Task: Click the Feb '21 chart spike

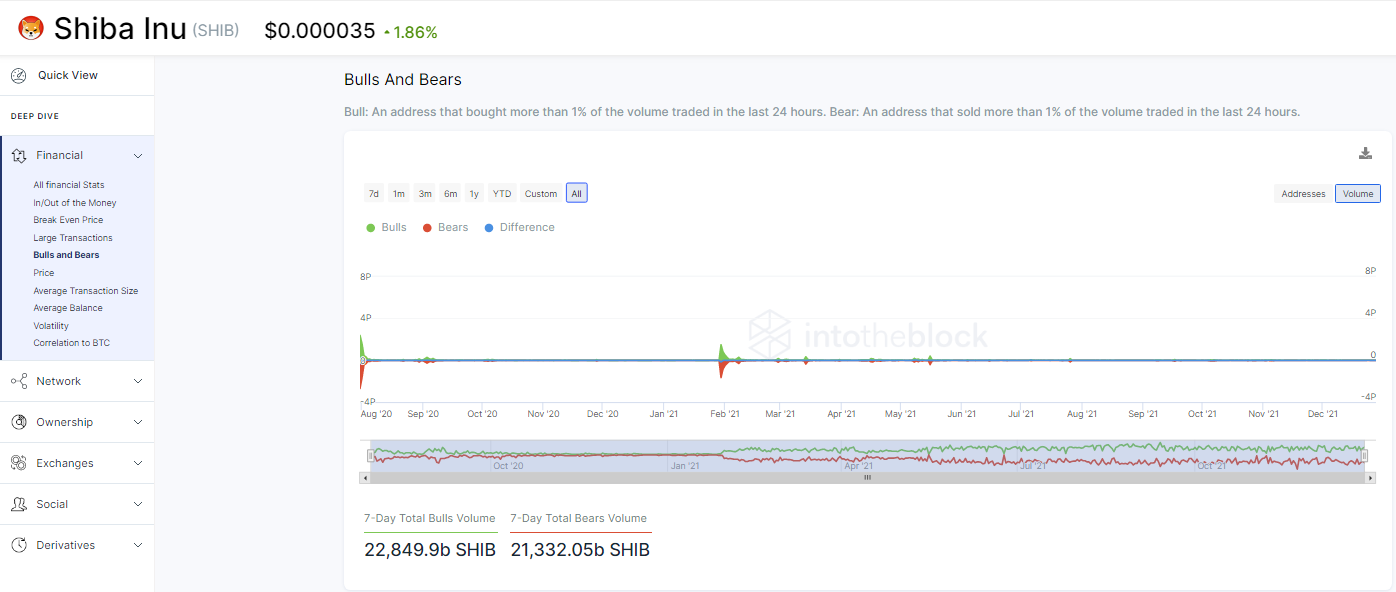Action: (x=721, y=360)
